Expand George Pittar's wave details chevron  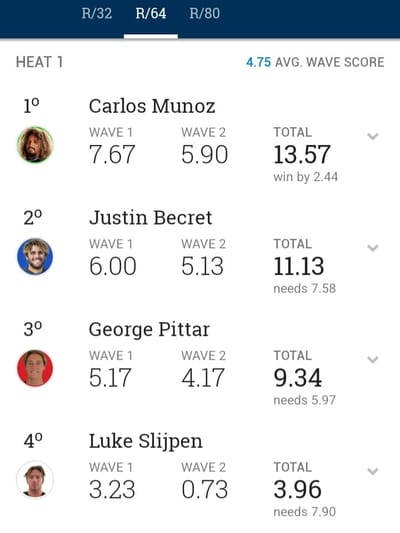(373, 360)
